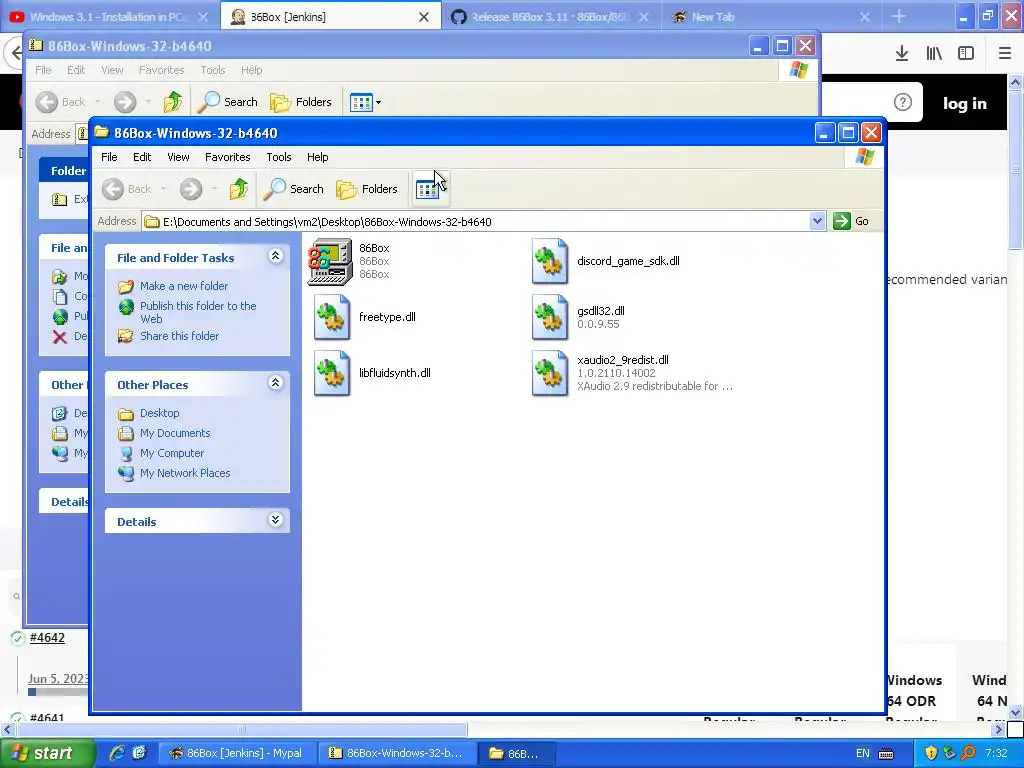Open build #4642 link
The height and width of the screenshot is (768, 1024).
tap(47, 637)
